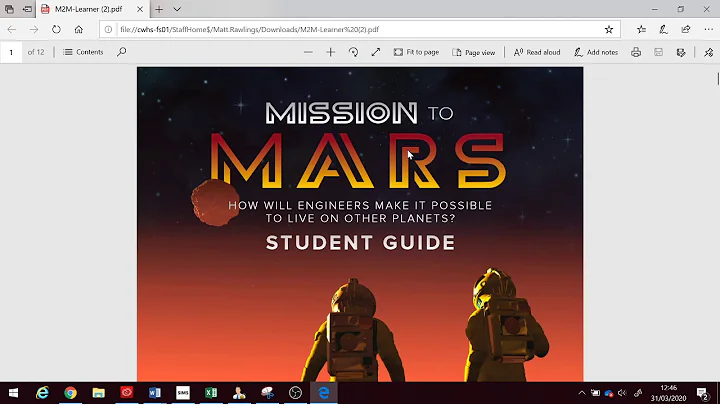Image resolution: width=720 pixels, height=404 pixels.
Task: Enter full screen PDF view
Action: click(x=376, y=52)
